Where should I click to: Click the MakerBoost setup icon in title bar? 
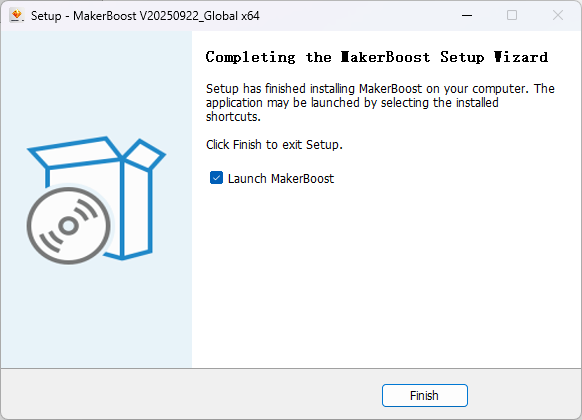16,16
